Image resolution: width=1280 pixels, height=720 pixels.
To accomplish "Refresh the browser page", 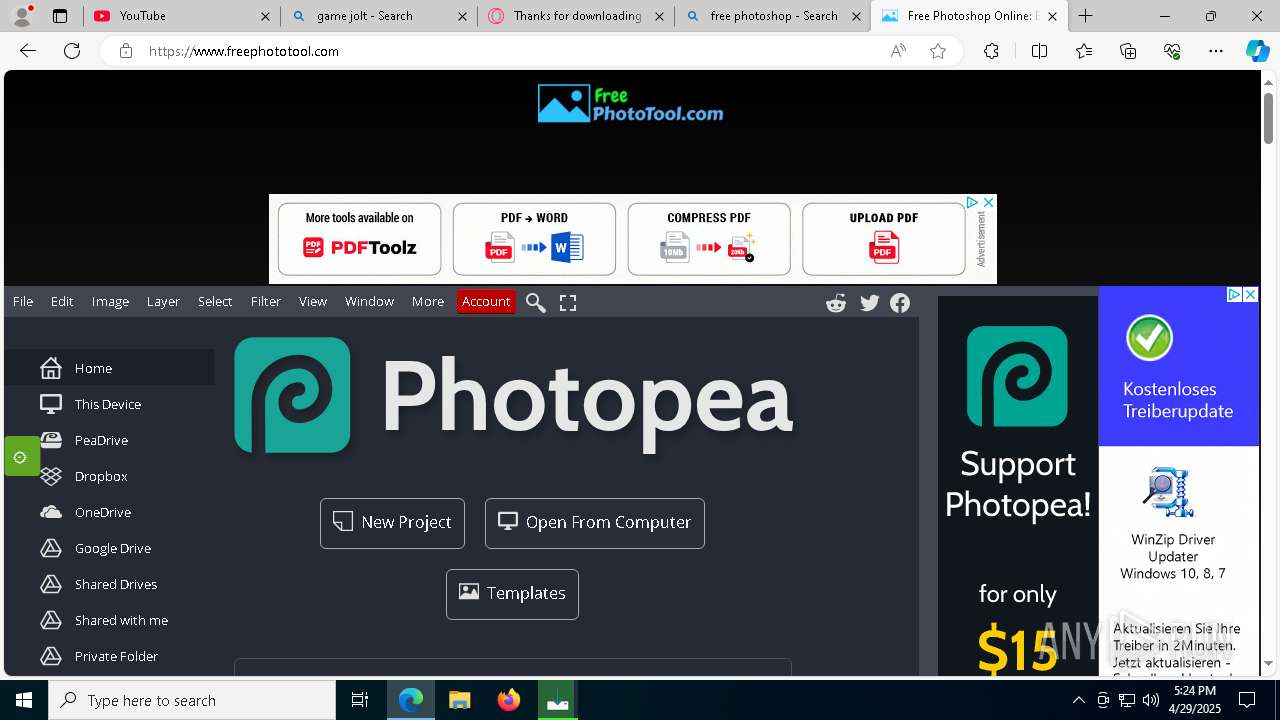I will tap(72, 51).
